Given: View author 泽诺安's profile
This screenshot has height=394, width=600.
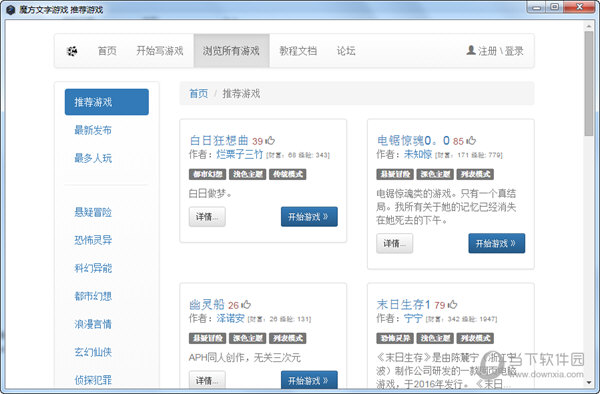Looking at the screenshot, I should point(230,318).
